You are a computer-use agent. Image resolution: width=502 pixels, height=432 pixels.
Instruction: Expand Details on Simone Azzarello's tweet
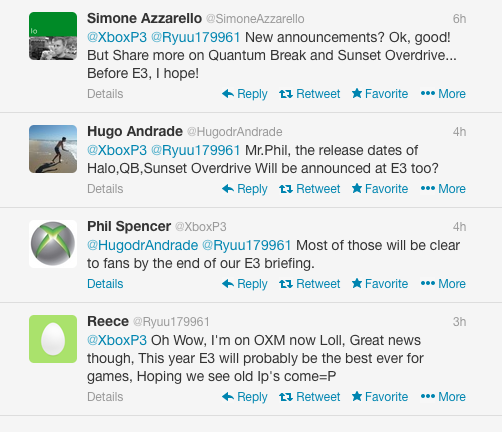105,94
